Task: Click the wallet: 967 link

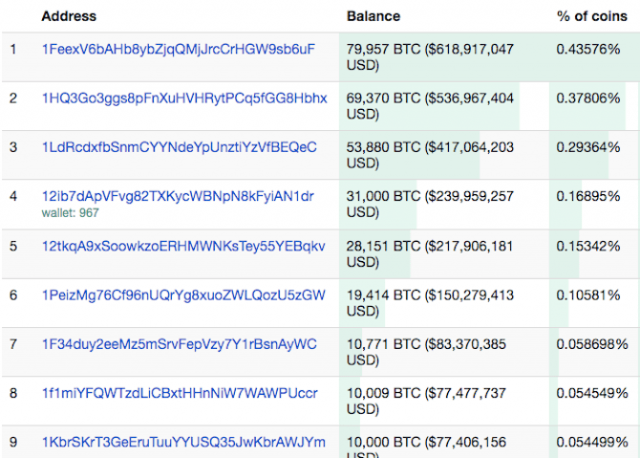Action: point(70,213)
